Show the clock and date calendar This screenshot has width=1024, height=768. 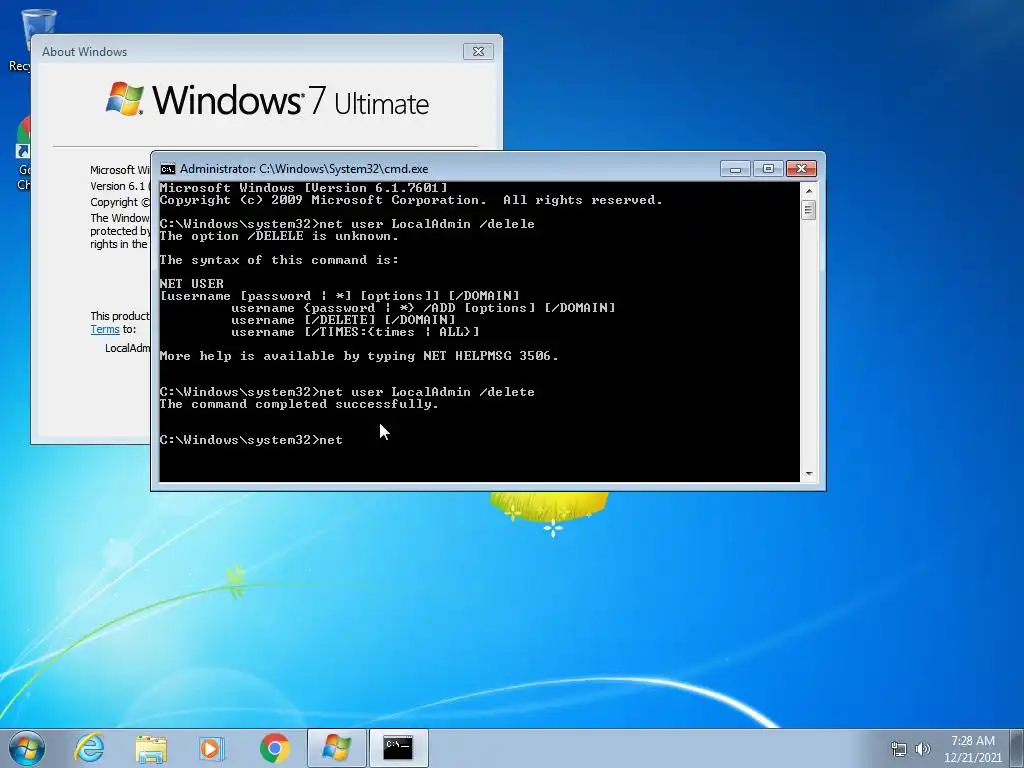pos(972,749)
